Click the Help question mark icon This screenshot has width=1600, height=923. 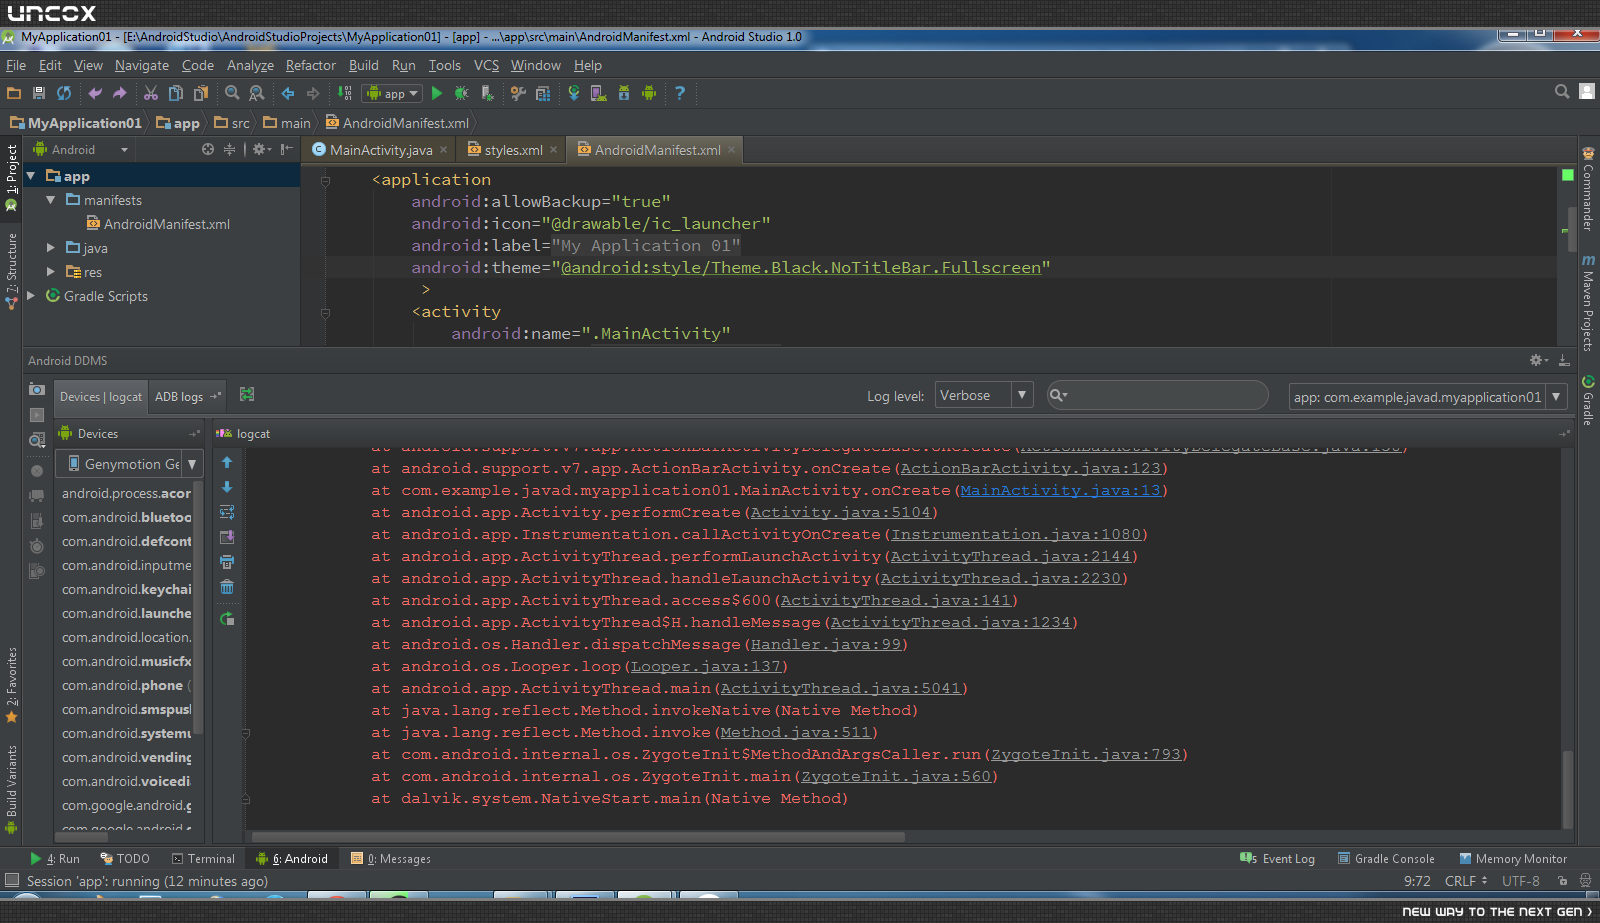pyautogui.click(x=680, y=93)
